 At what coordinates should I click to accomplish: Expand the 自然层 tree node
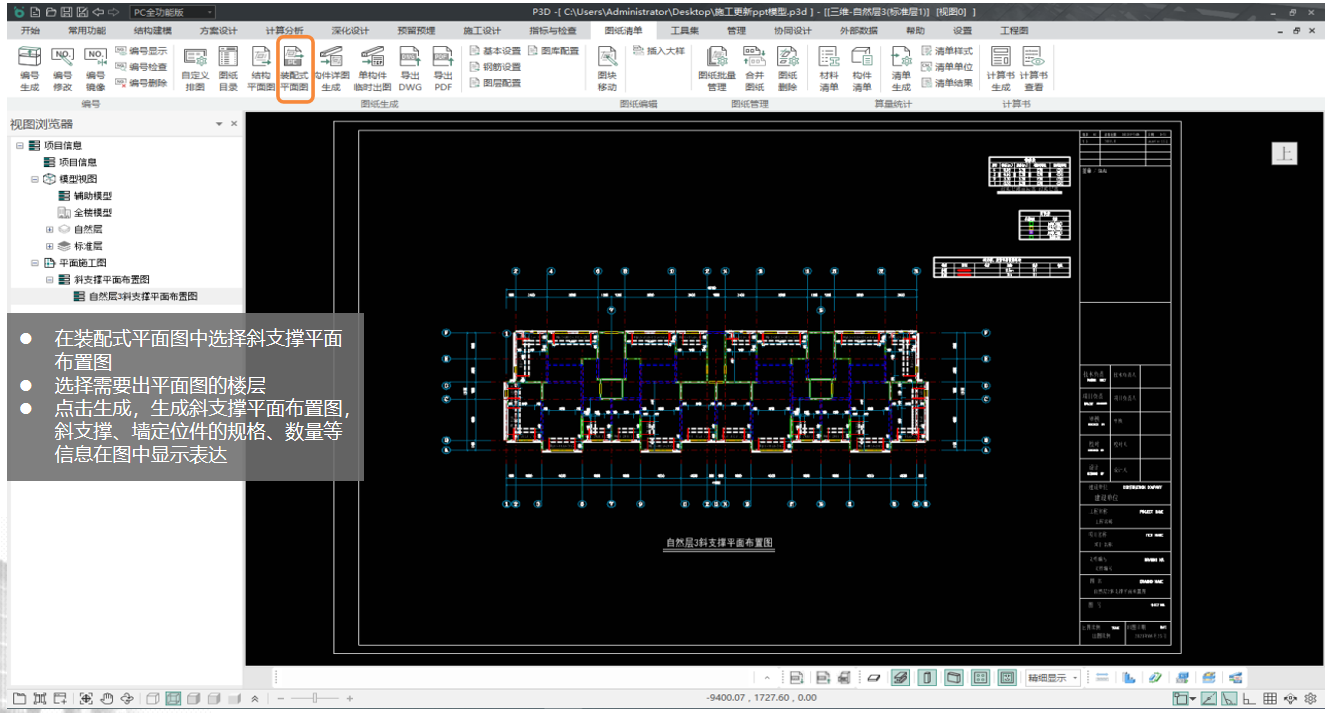coord(50,229)
